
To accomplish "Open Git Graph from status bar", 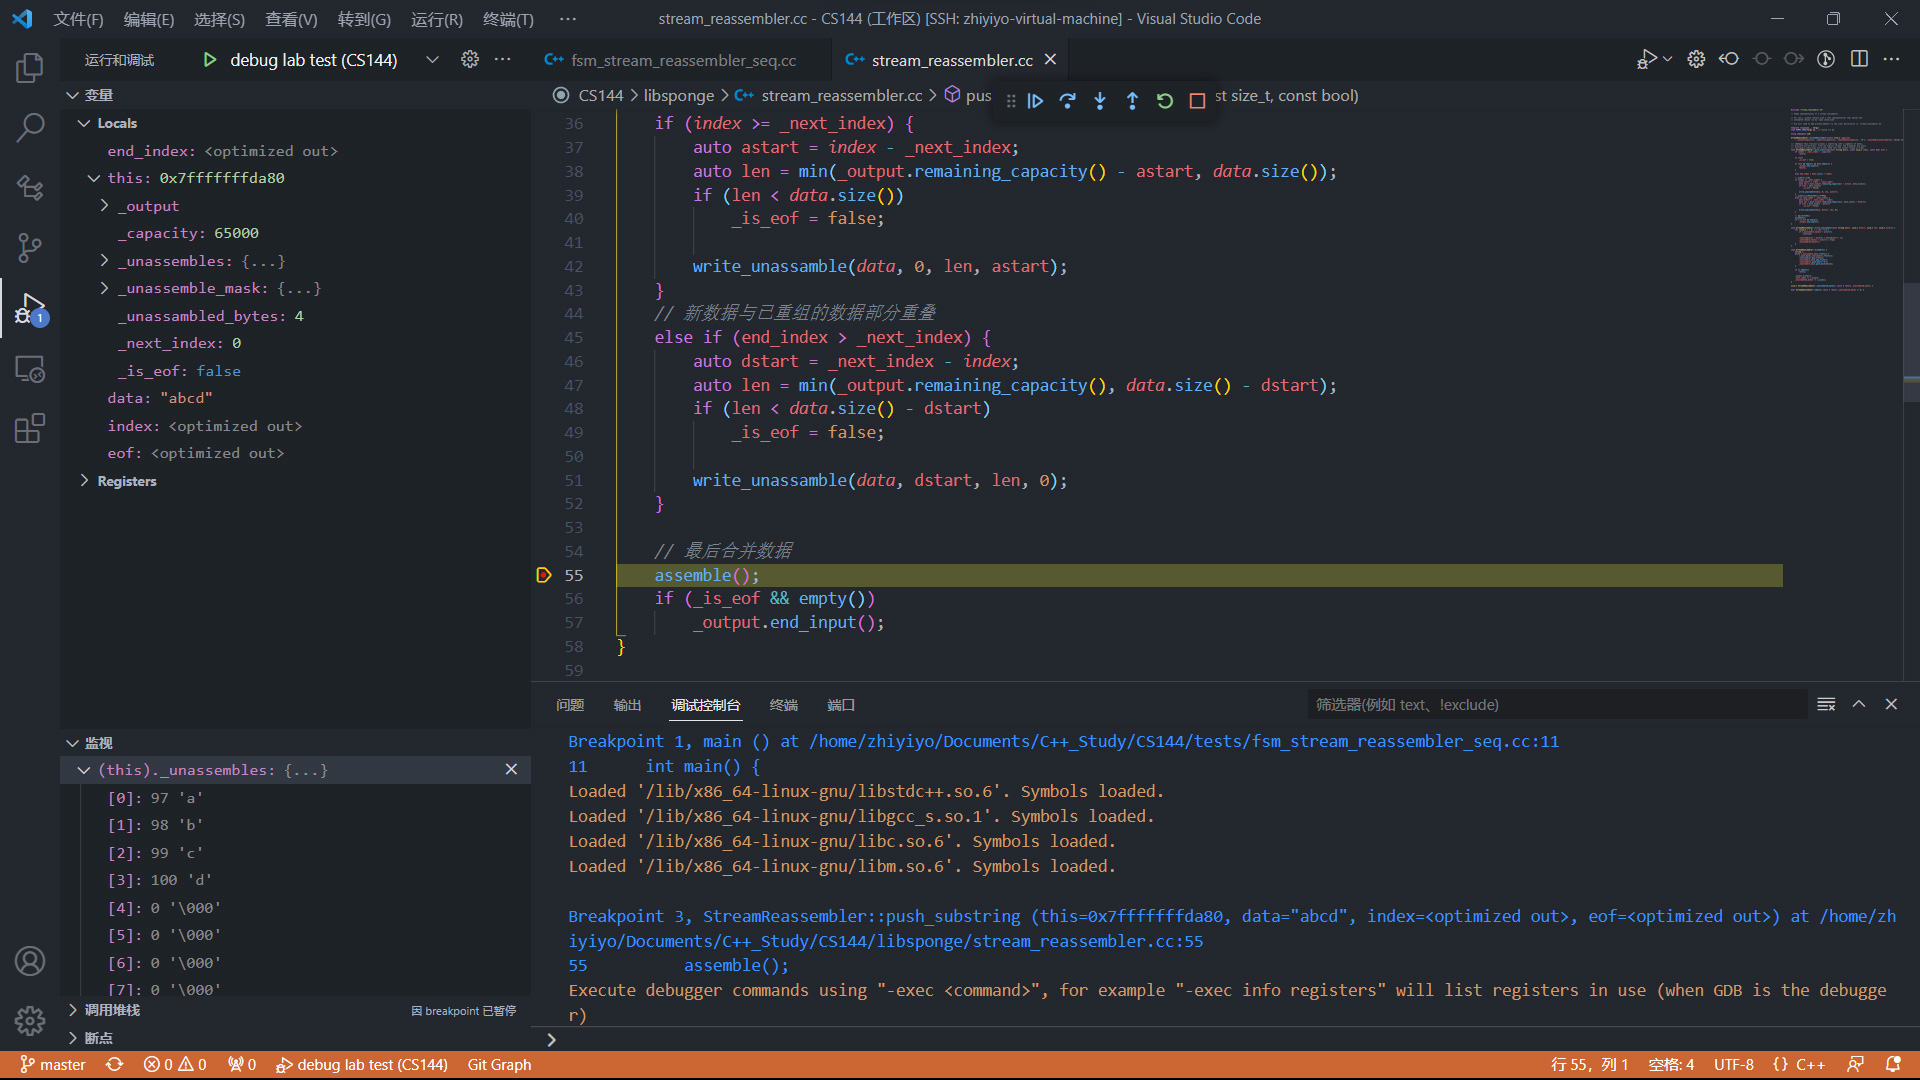I will coord(499,1065).
